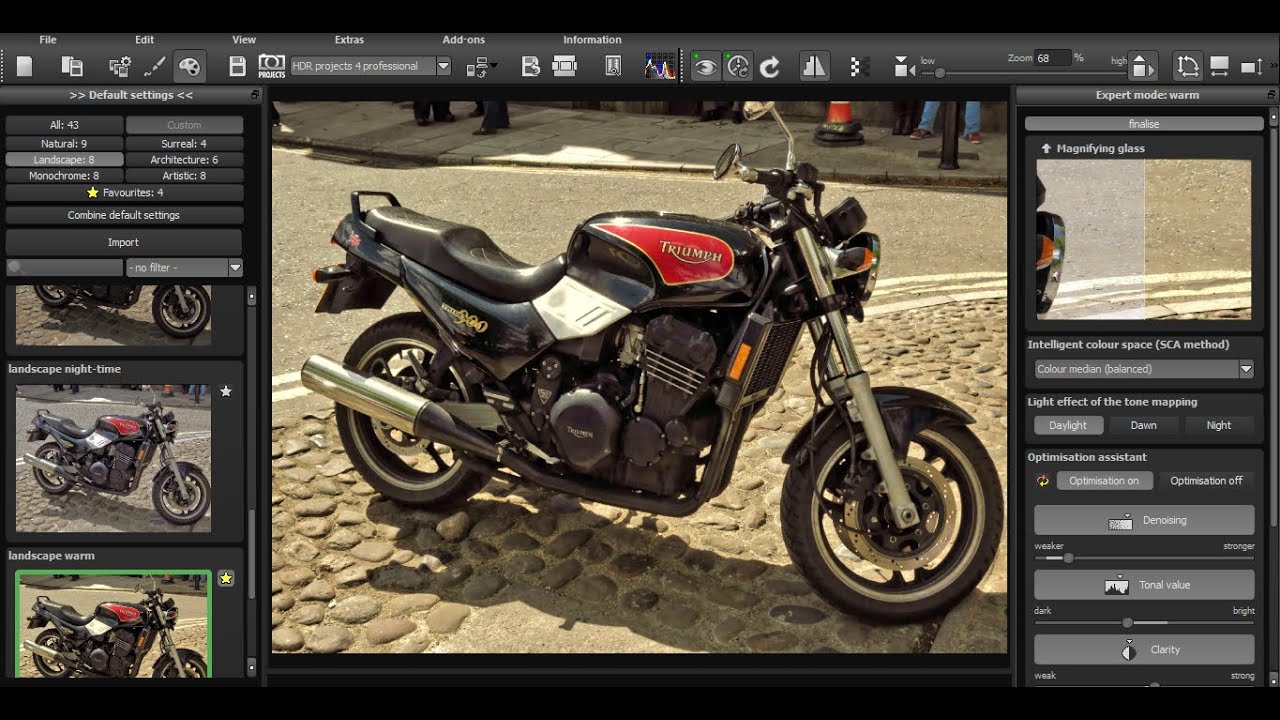
Task: Open the Extras menu
Action: (349, 40)
